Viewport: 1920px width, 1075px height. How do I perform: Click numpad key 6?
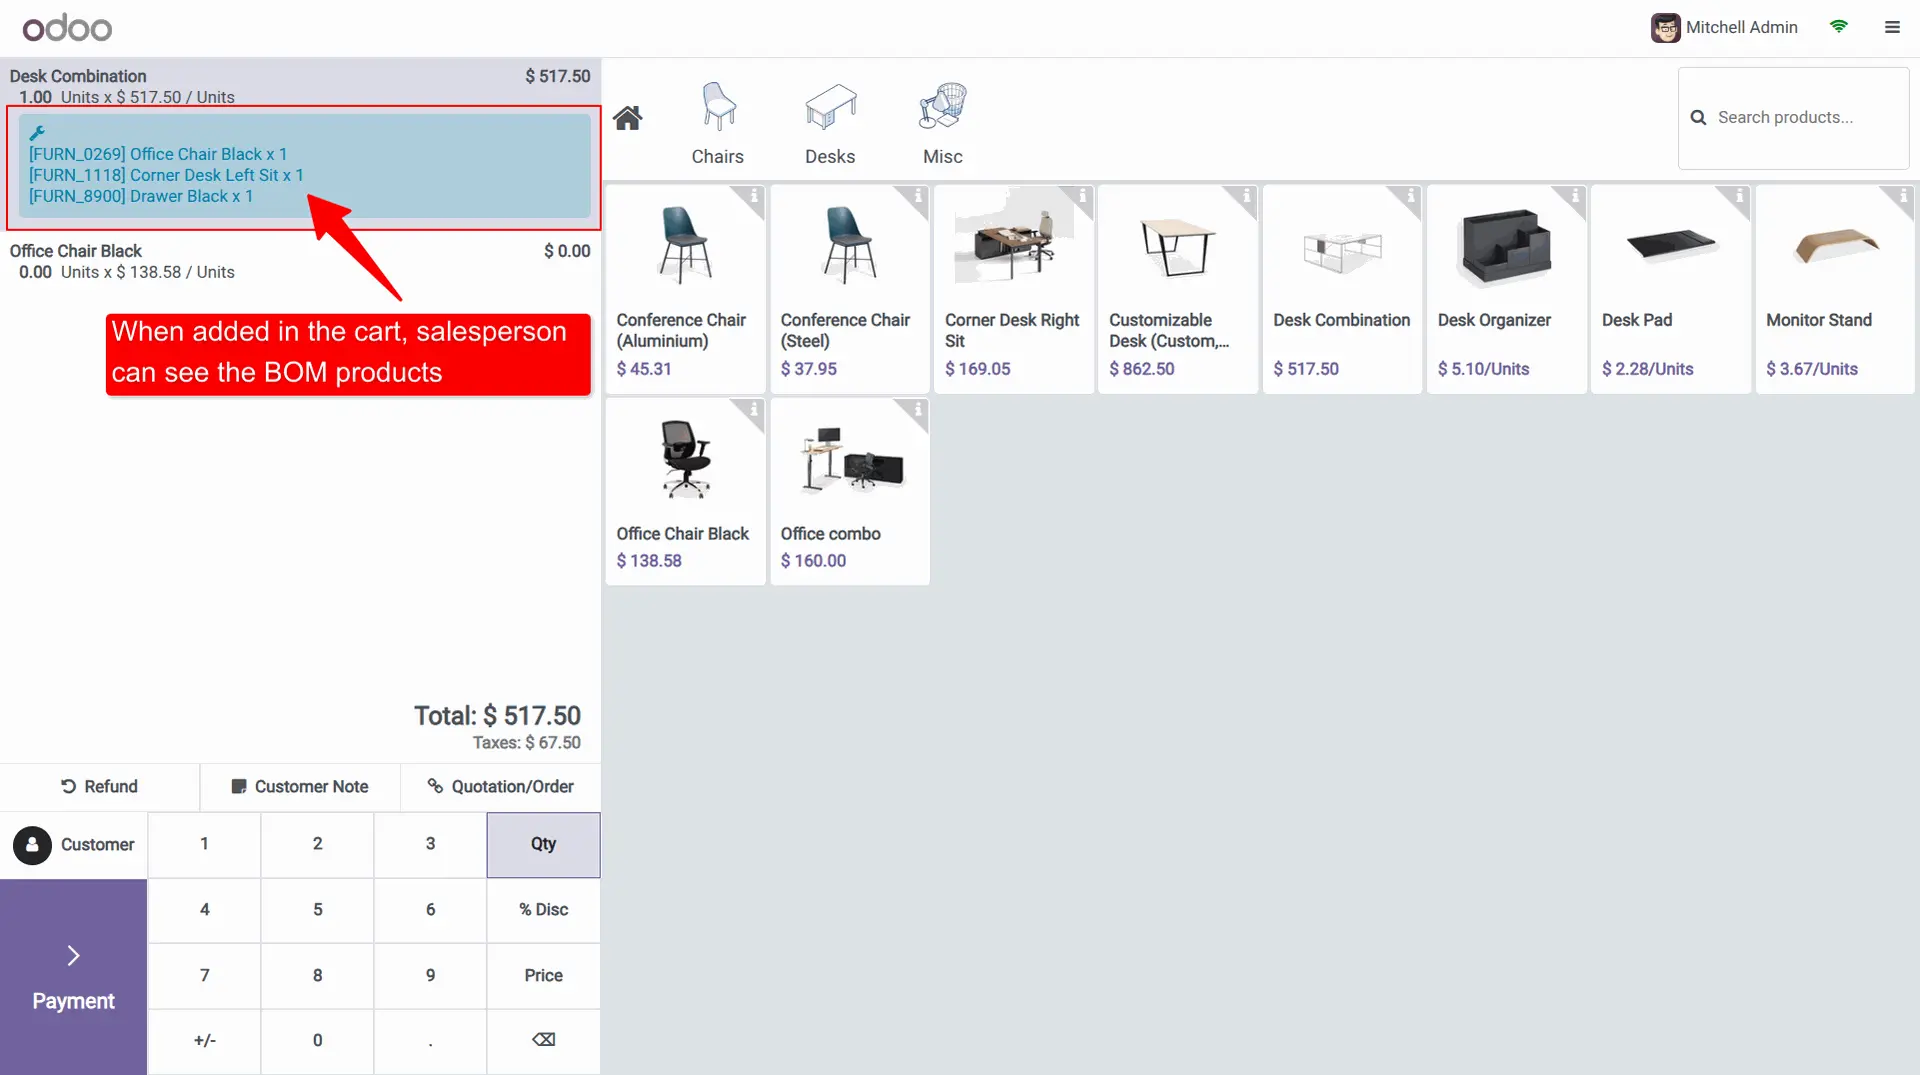pos(430,910)
